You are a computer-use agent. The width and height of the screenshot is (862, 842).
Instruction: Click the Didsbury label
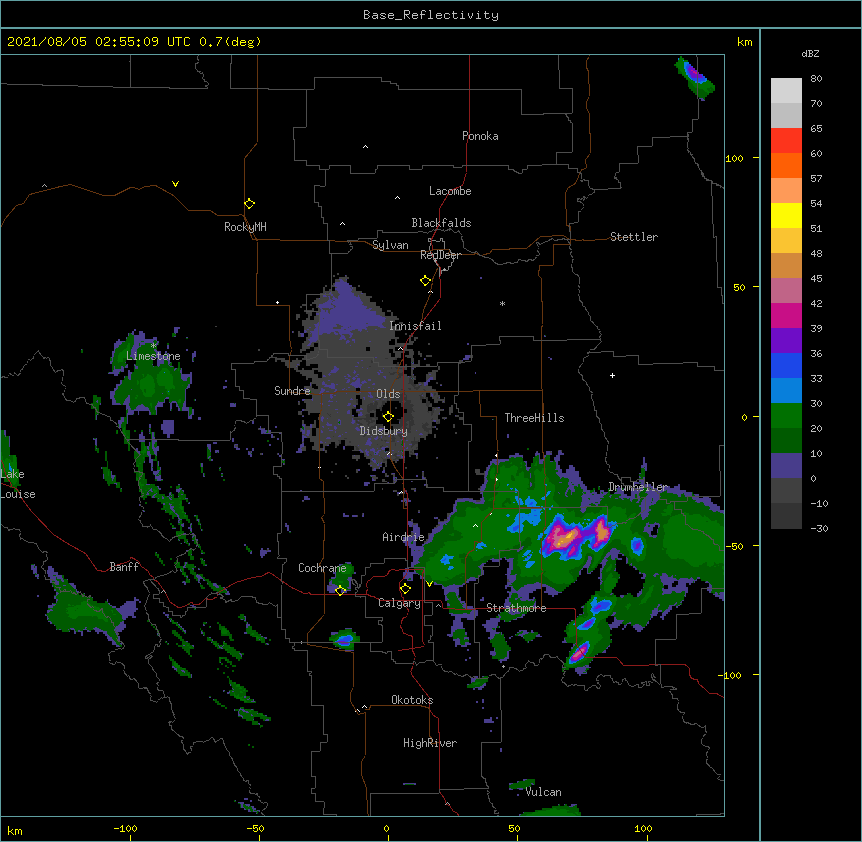pos(384,431)
